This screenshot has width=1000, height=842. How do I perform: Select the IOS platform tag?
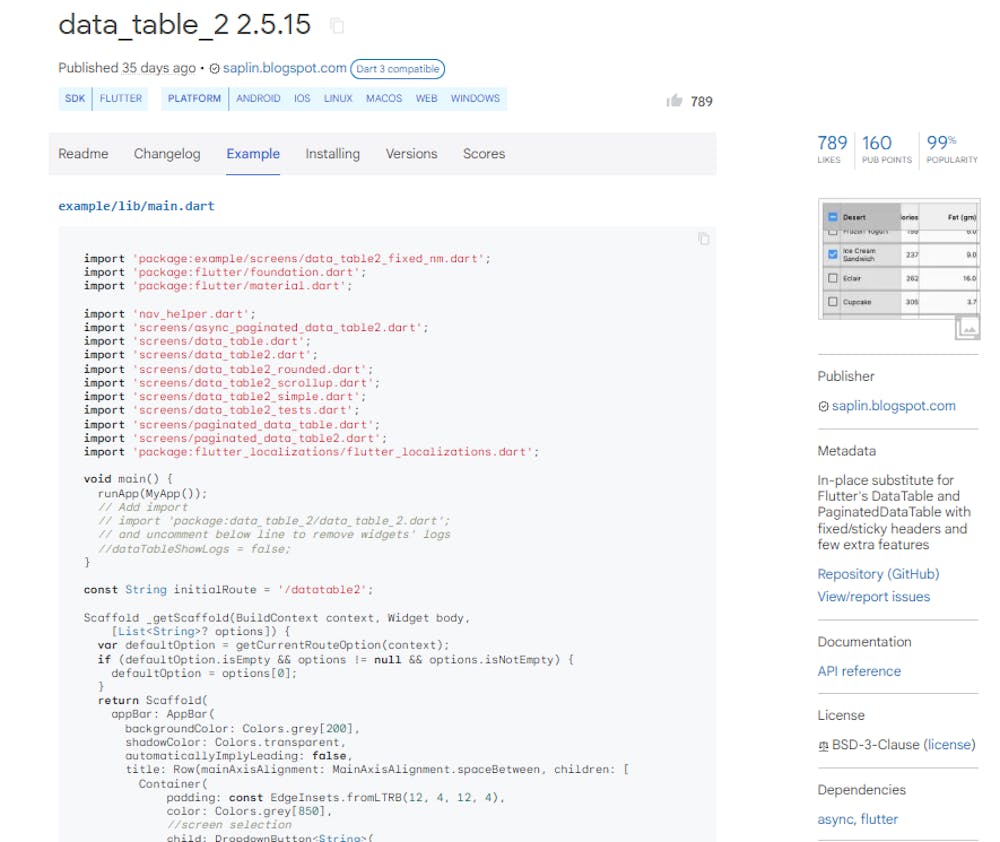click(302, 99)
